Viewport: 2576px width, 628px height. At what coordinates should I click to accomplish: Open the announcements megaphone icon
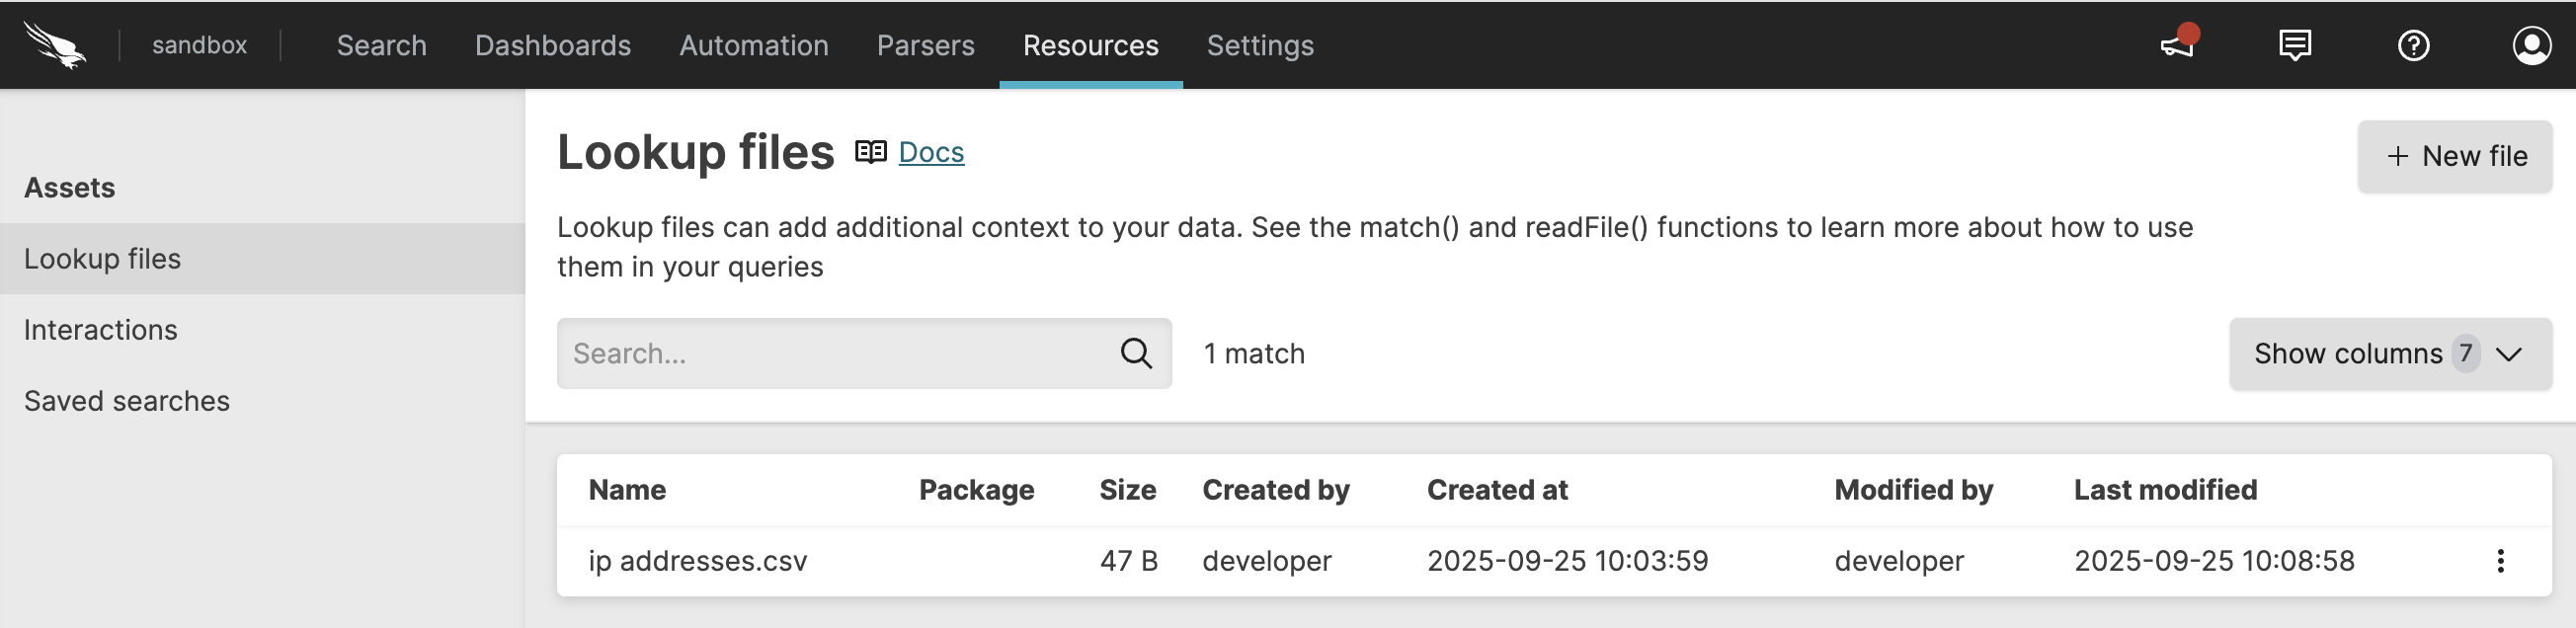click(x=2177, y=45)
